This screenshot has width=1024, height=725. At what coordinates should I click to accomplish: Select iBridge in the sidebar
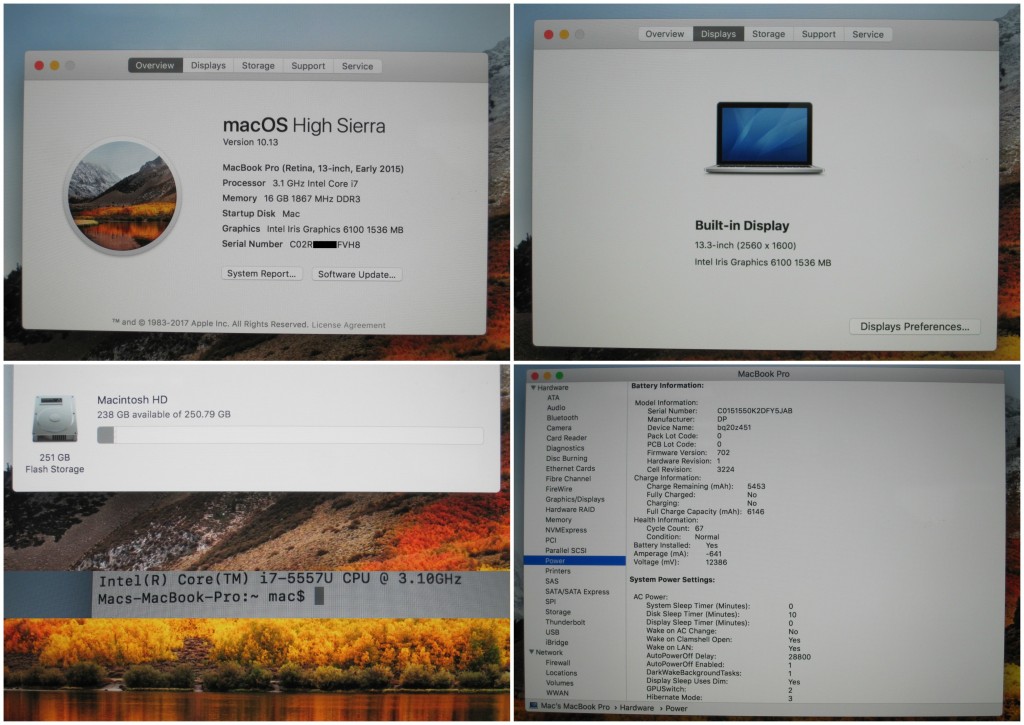[556, 643]
